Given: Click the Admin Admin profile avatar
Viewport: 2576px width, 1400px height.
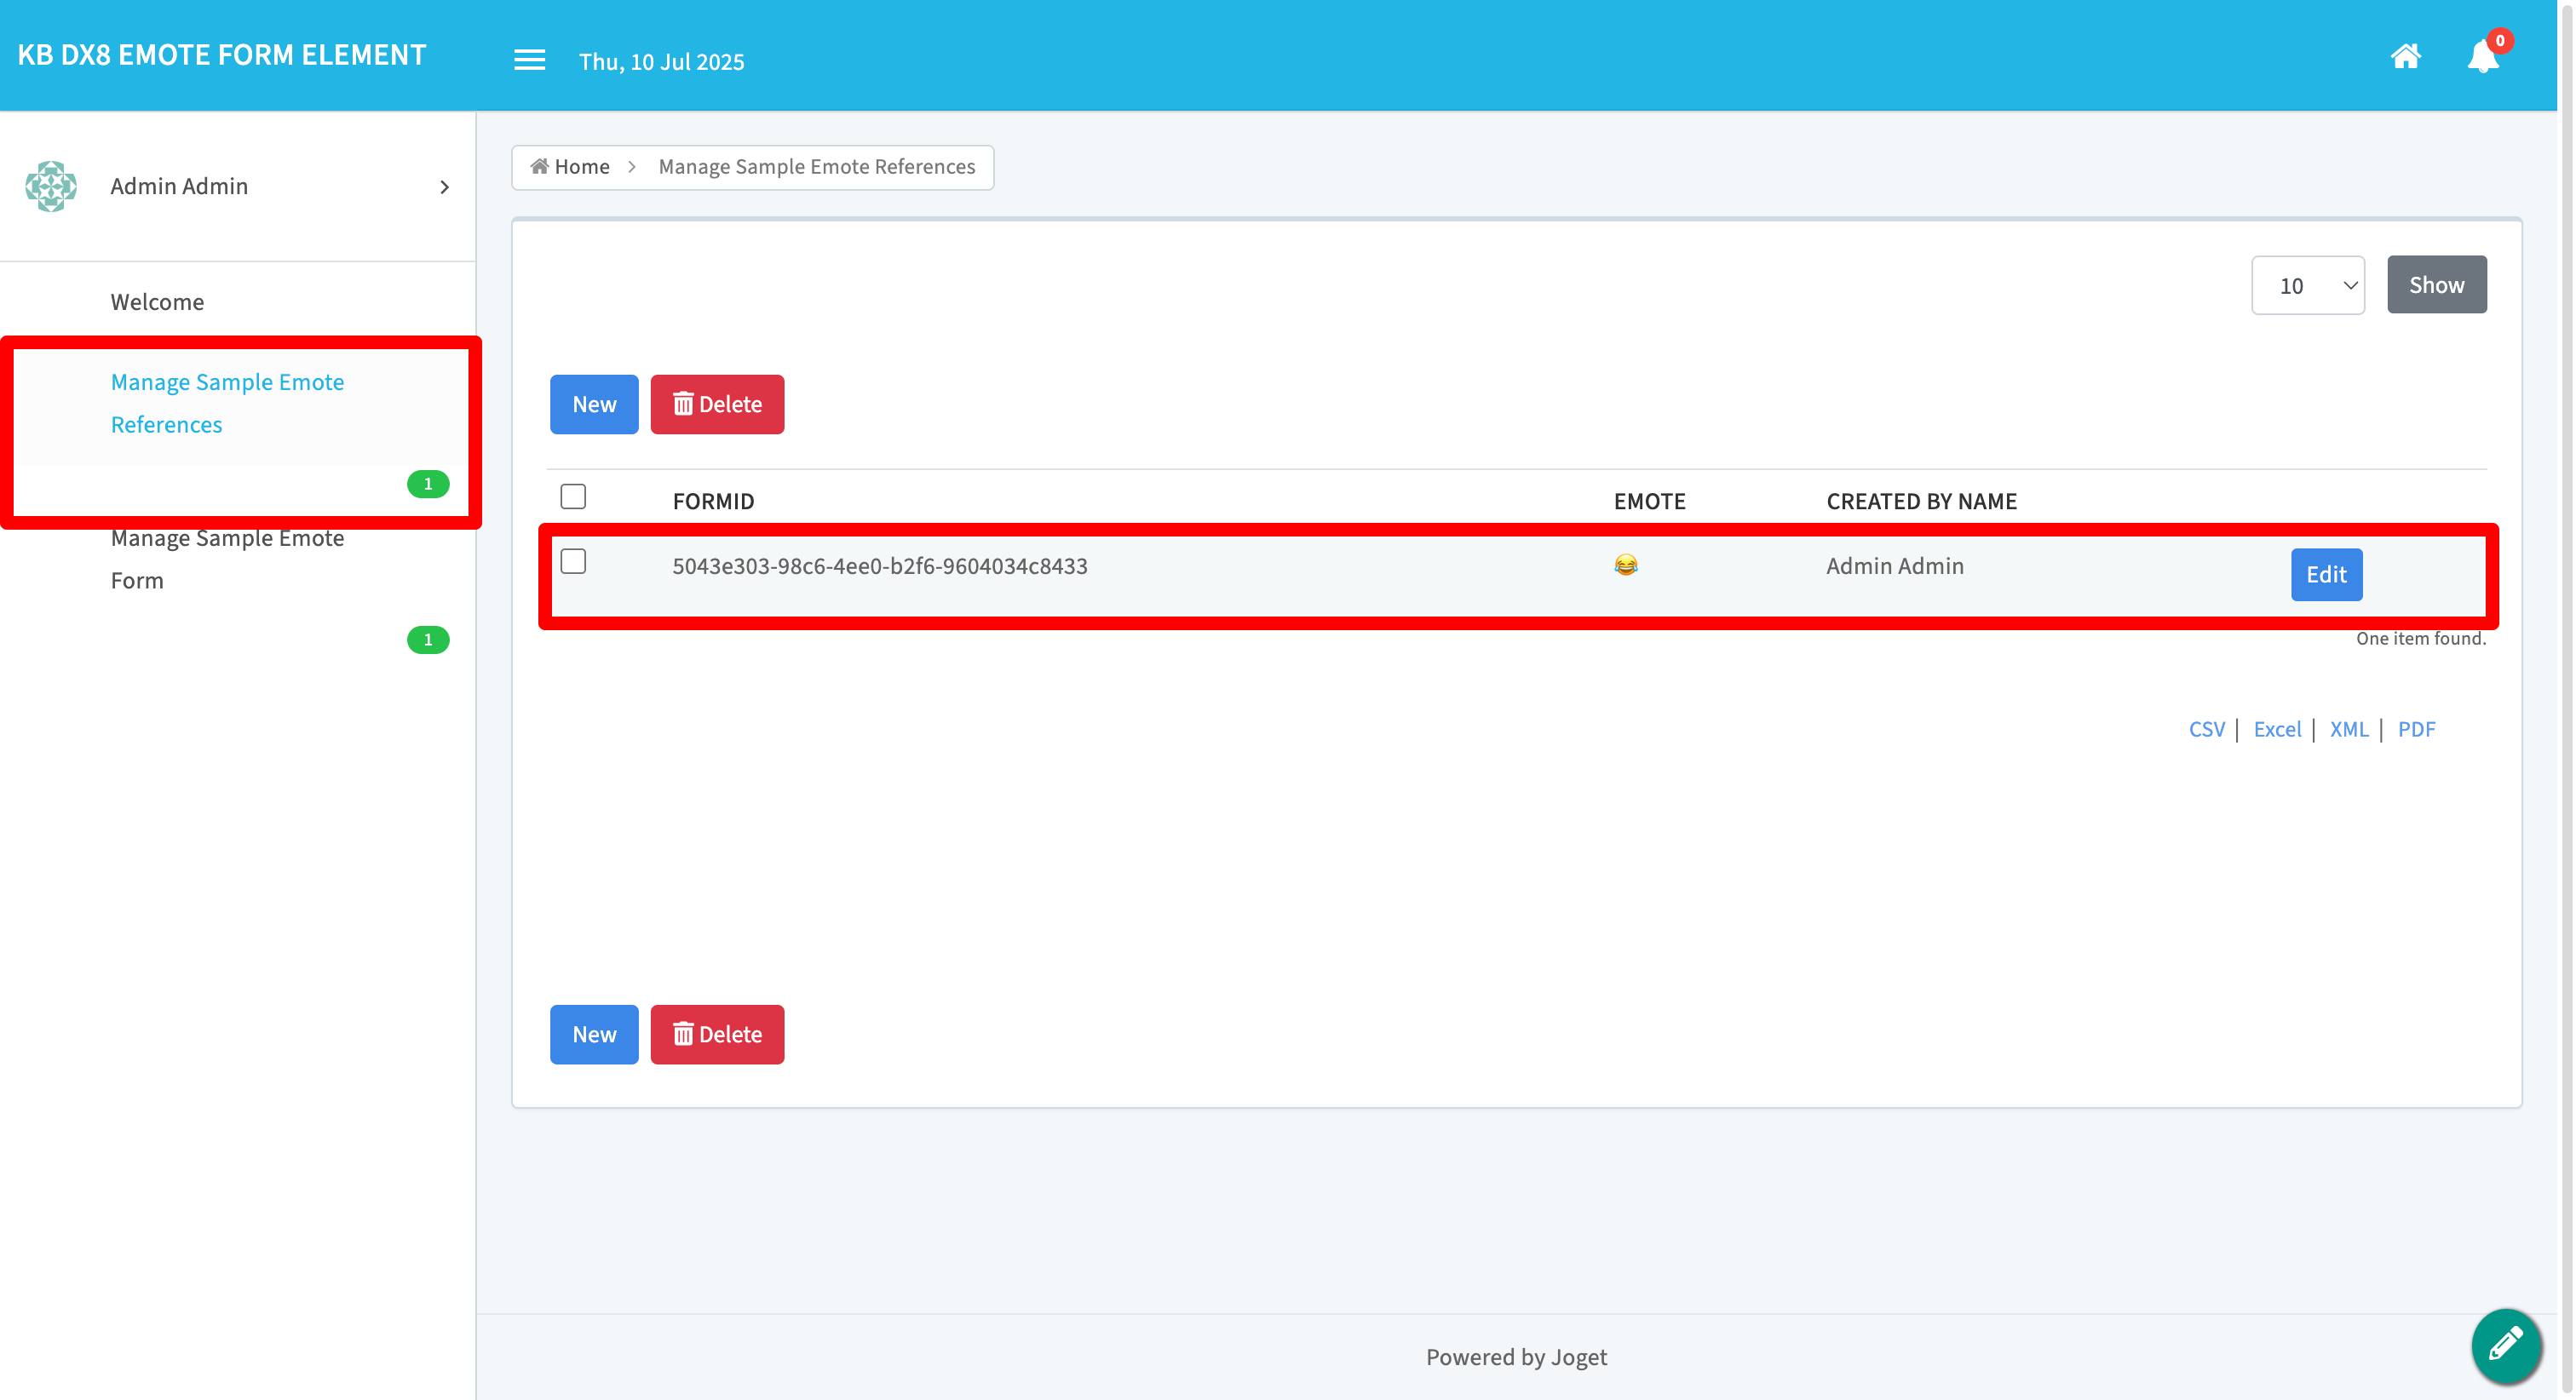Looking at the screenshot, I should [51, 186].
